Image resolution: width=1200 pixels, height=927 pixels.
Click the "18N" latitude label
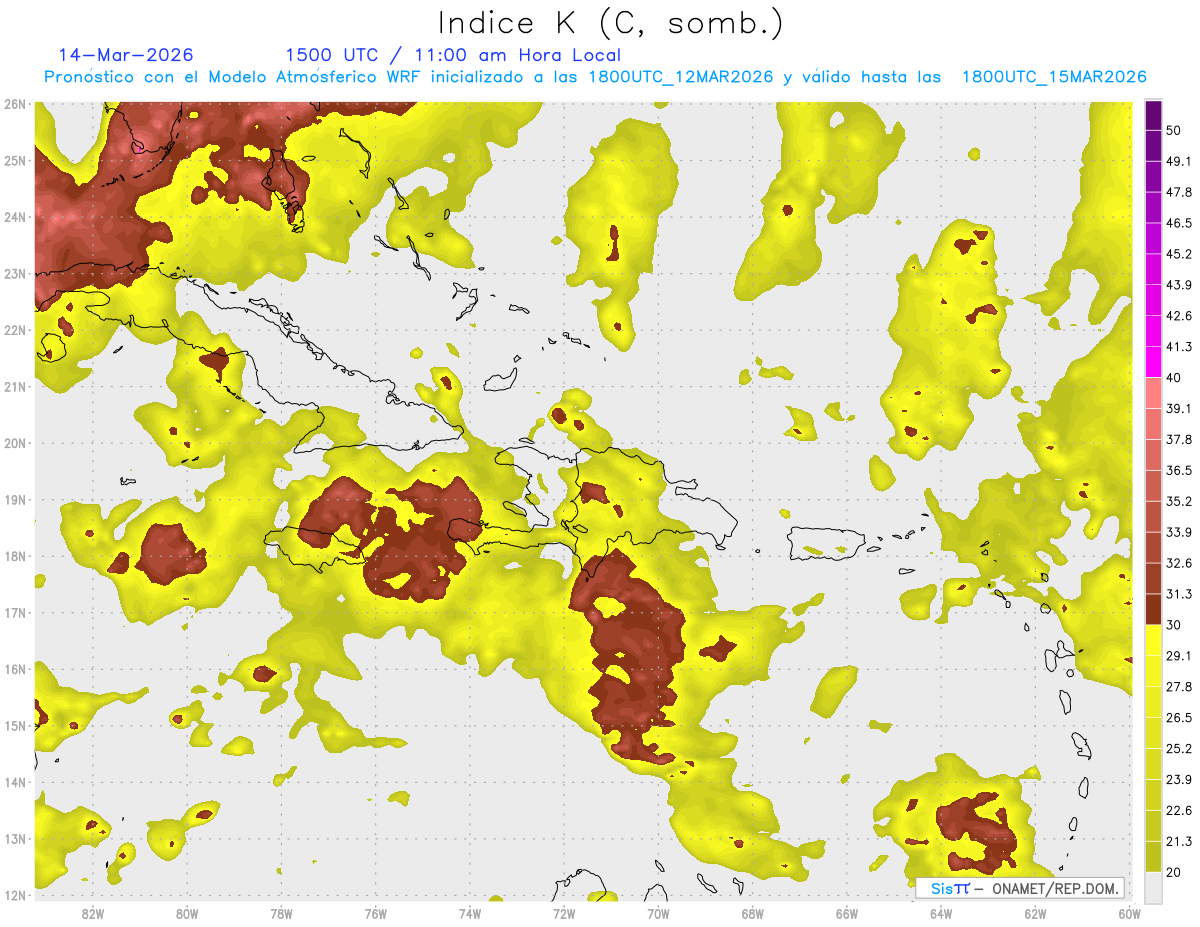click(x=14, y=556)
